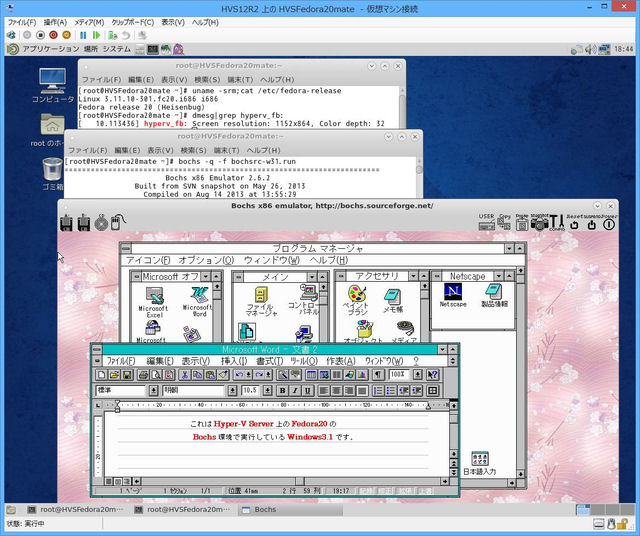The height and width of the screenshot is (536, 640).
Task: Toggle left alignment in Word formatting bar
Action: click(x=324, y=391)
